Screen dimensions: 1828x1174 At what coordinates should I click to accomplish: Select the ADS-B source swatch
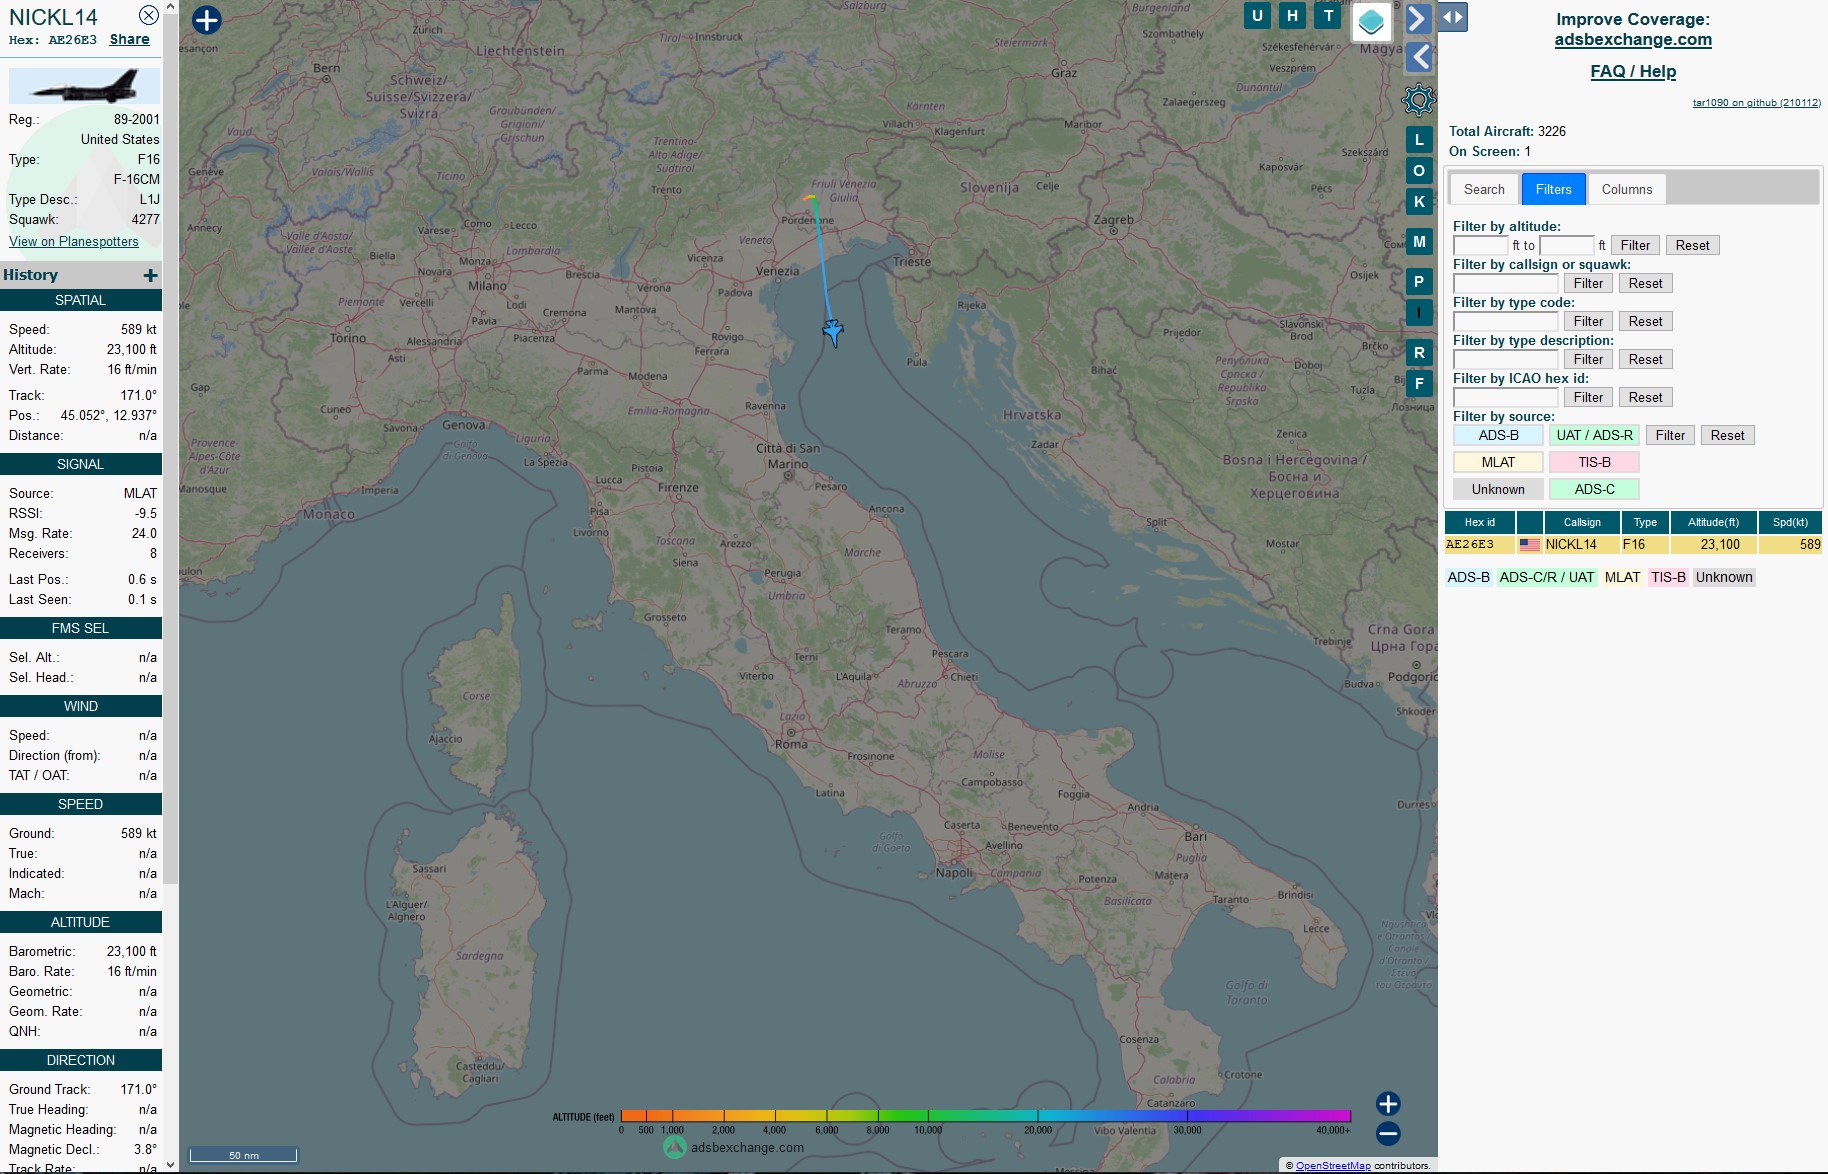(x=1498, y=435)
